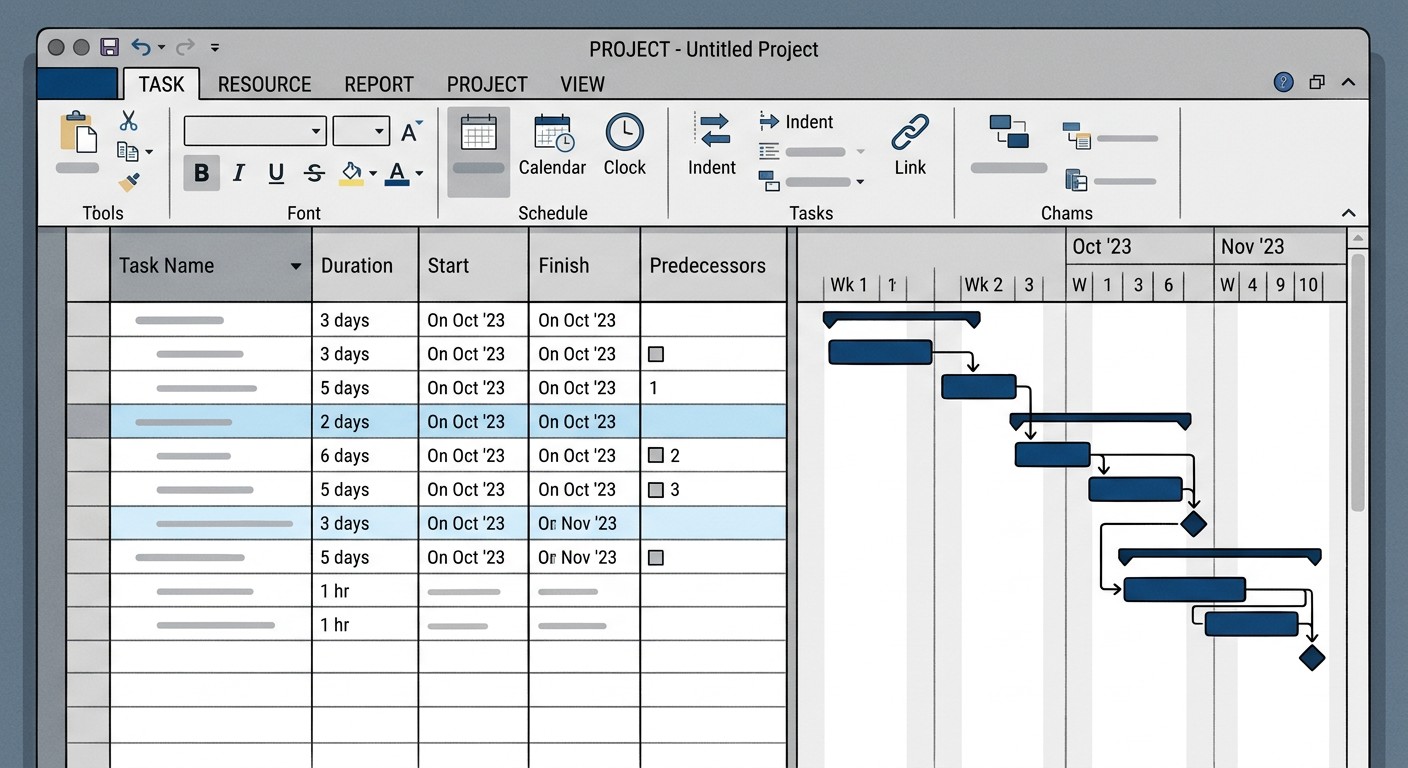Click the Nov '23 timescale header

(1279, 247)
